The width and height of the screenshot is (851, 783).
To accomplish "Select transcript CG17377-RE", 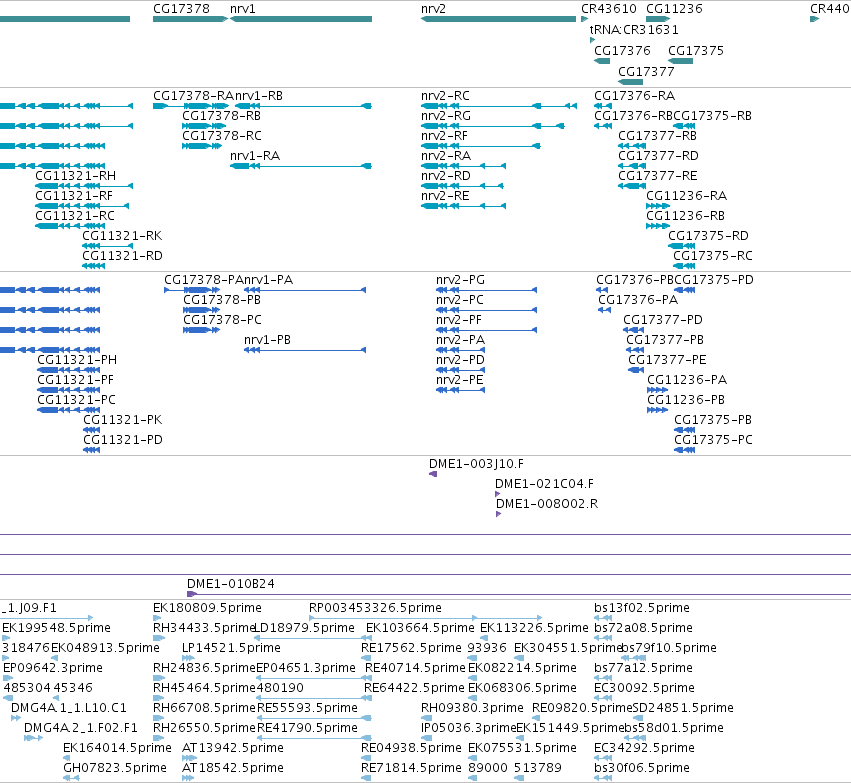I will coord(657,176).
